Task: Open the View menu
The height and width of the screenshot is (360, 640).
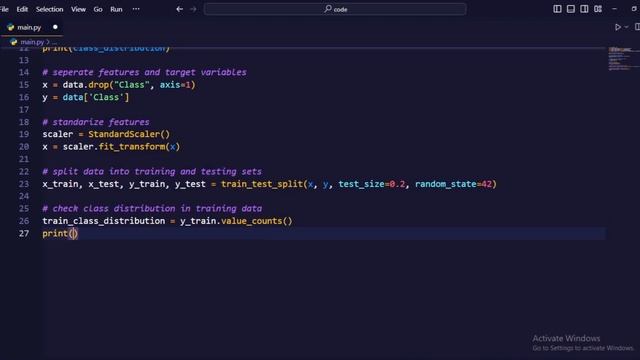Action: [78, 9]
